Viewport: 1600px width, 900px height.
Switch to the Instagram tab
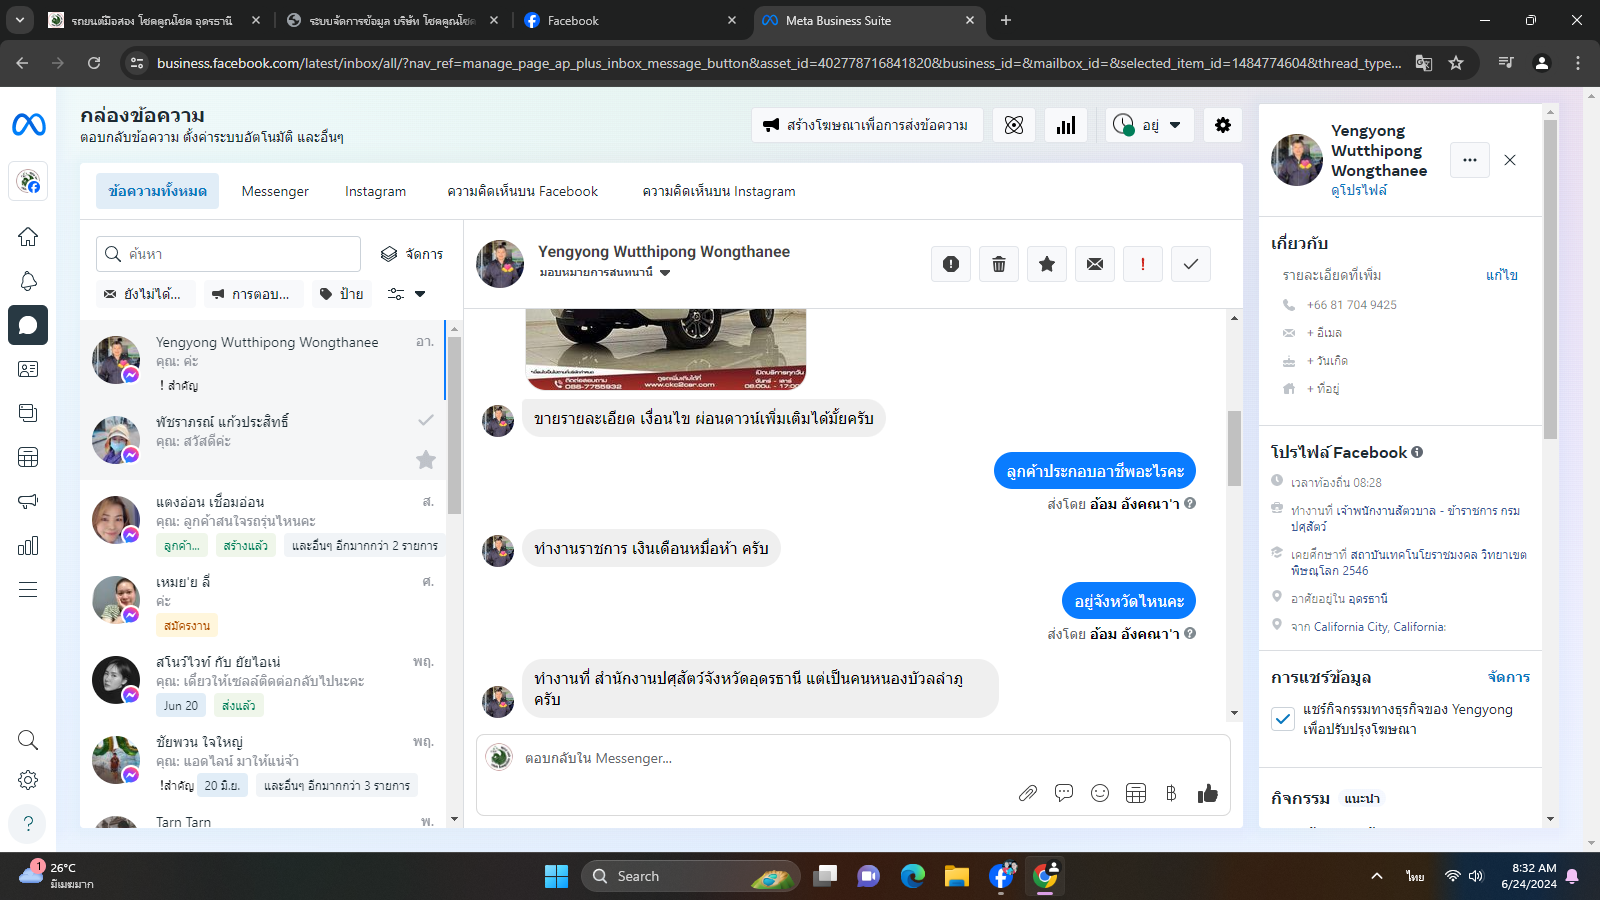[x=376, y=191]
